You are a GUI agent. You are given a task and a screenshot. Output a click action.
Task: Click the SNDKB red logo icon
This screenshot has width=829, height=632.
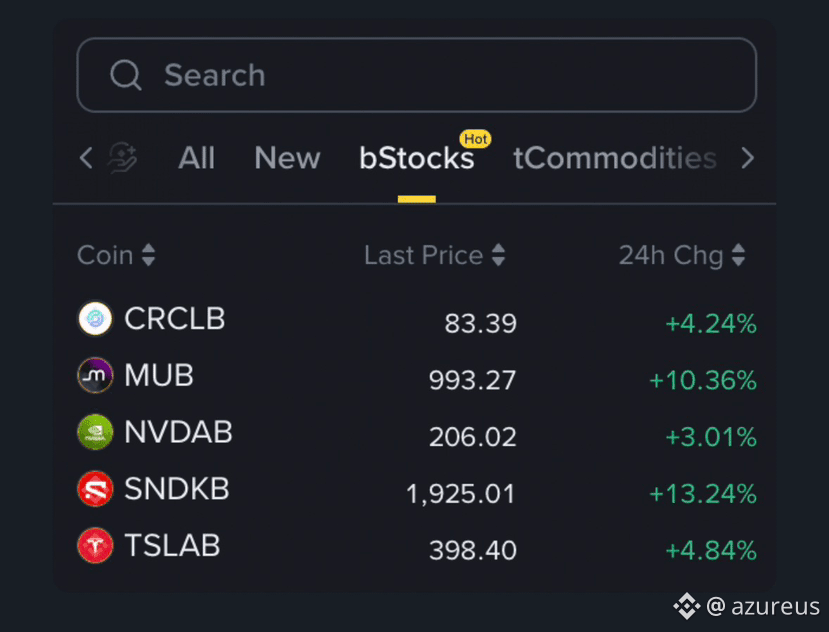point(95,489)
